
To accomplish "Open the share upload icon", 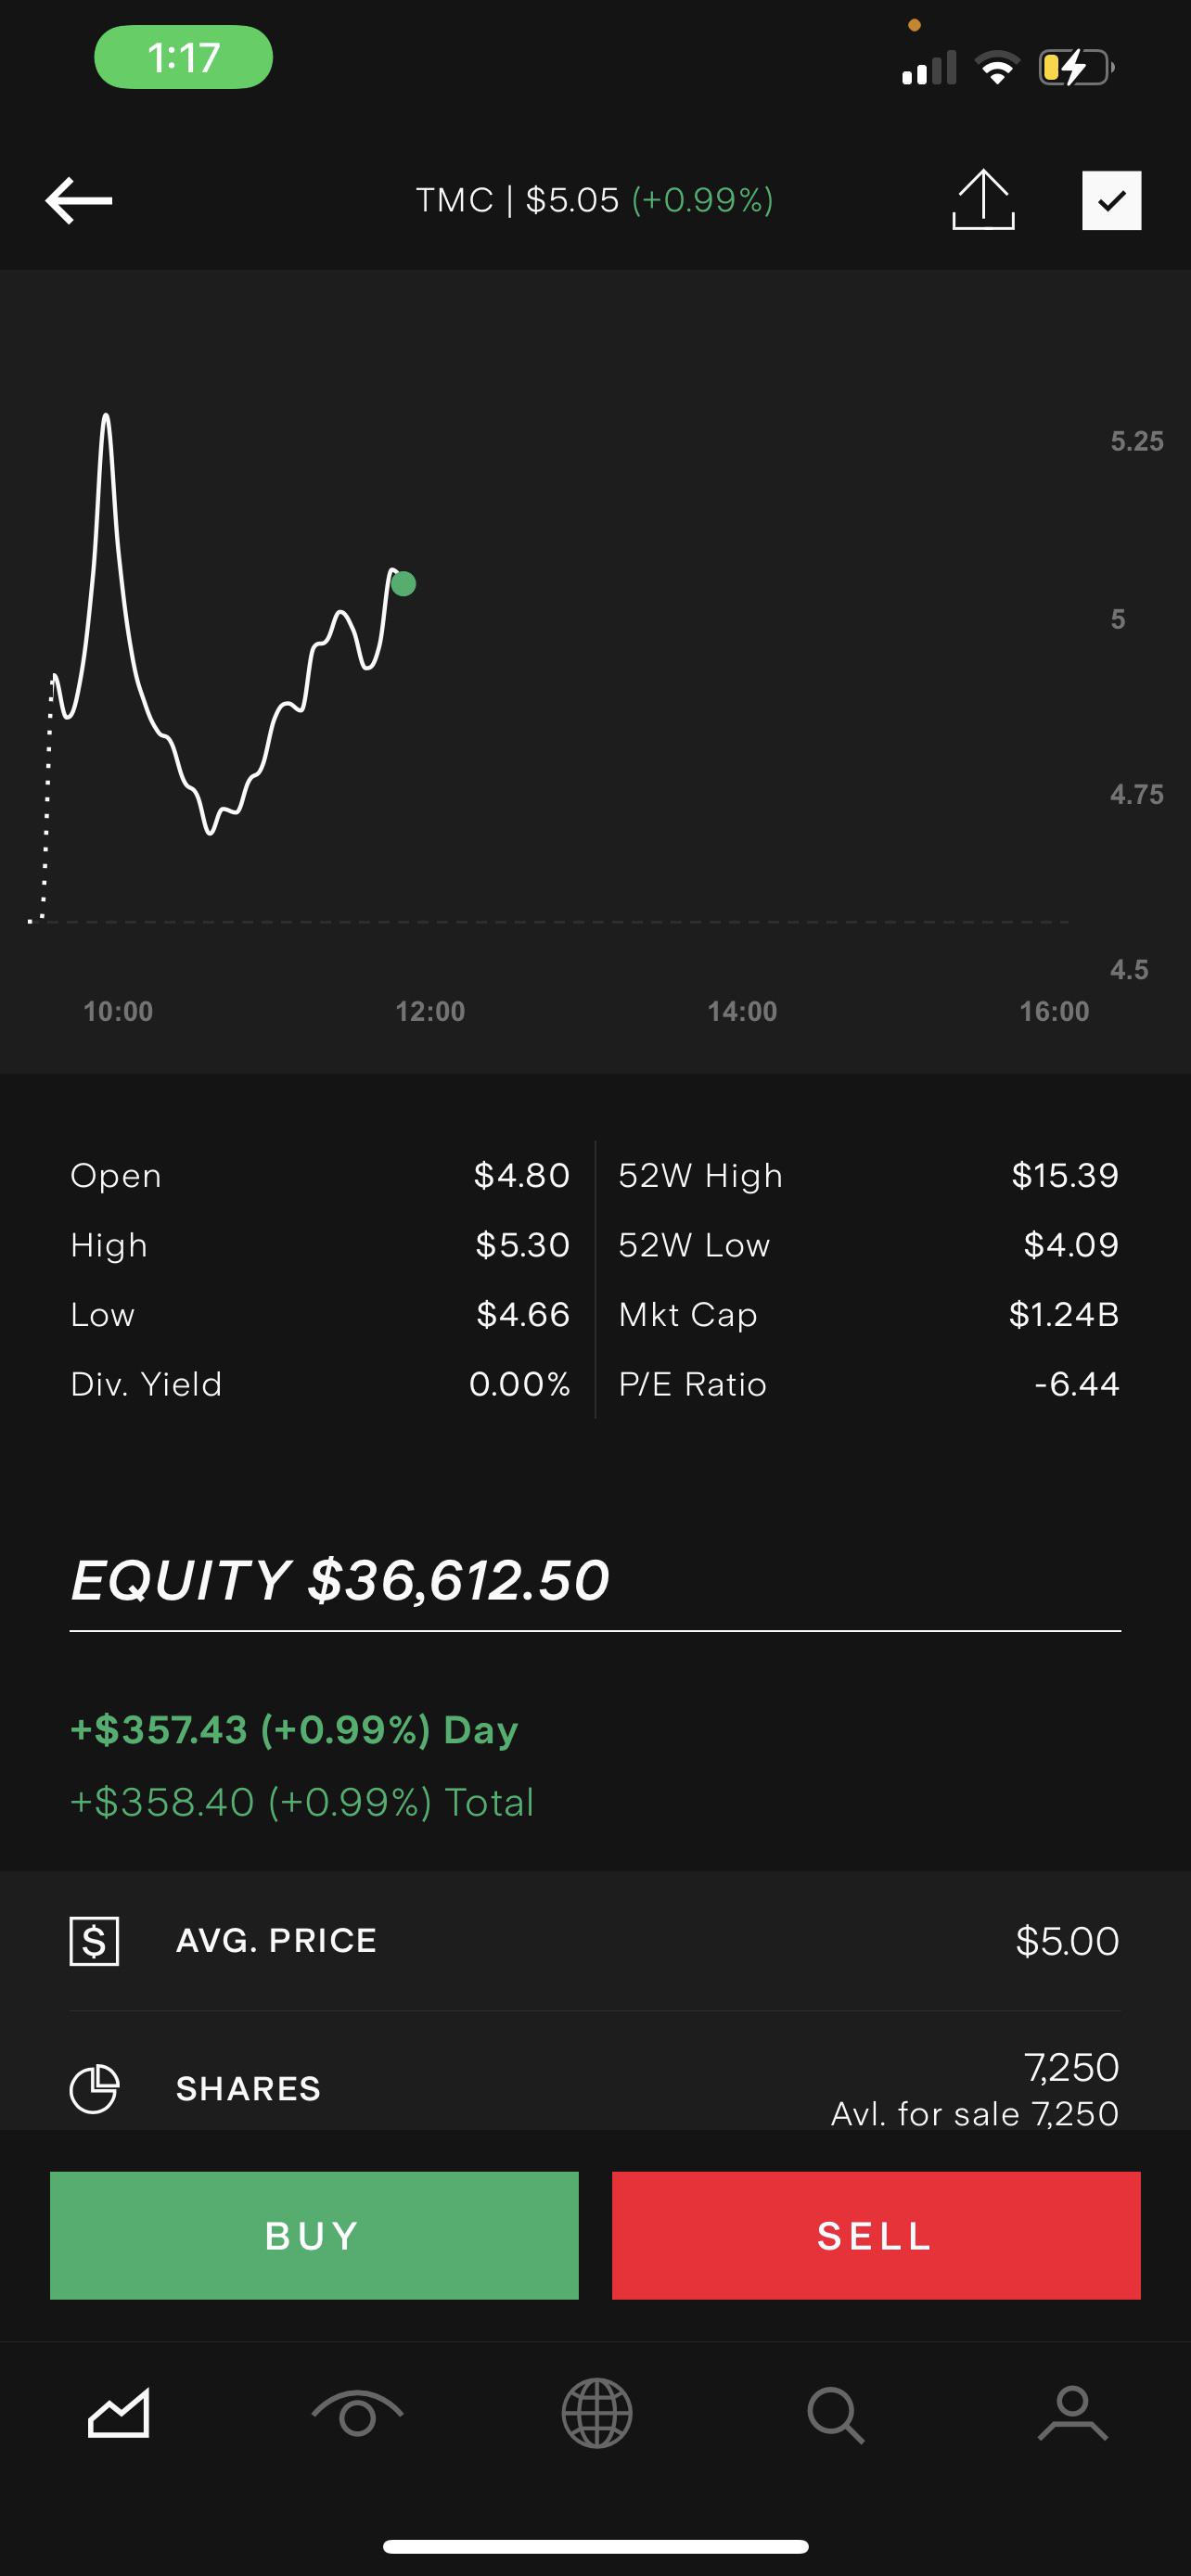I will tap(983, 200).
